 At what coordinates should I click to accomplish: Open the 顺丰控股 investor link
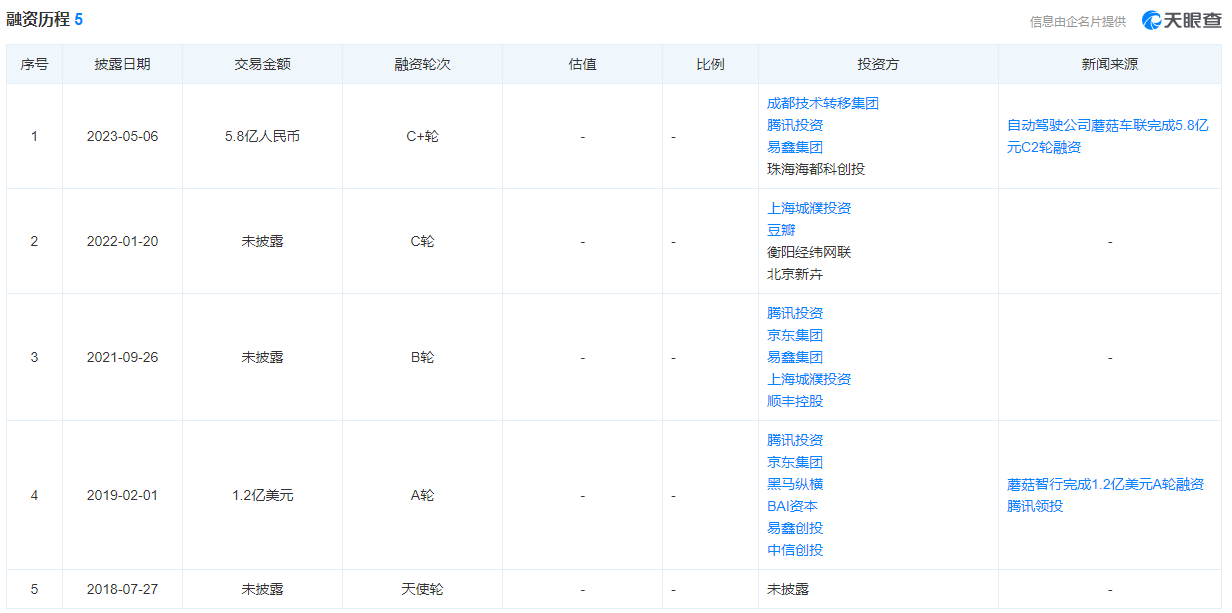[795, 401]
